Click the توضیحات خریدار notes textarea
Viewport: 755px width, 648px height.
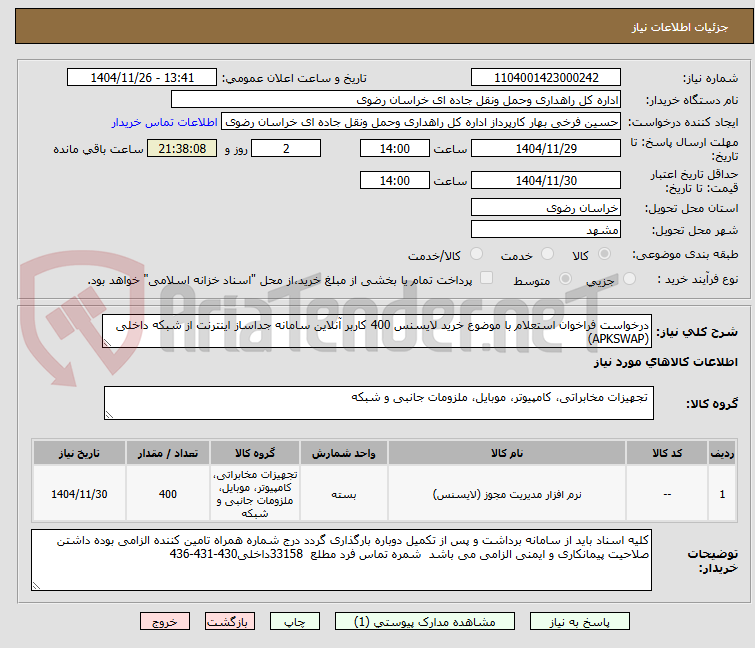point(341,560)
